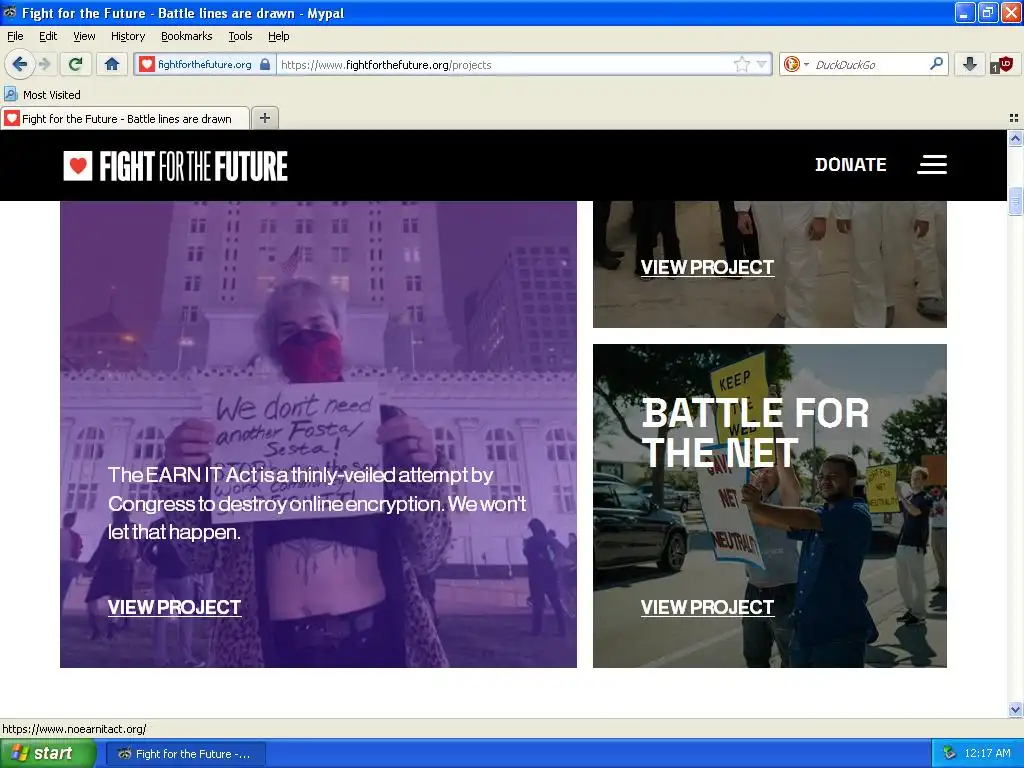
Task: Bookmark this page with the star icon
Action: [742, 64]
